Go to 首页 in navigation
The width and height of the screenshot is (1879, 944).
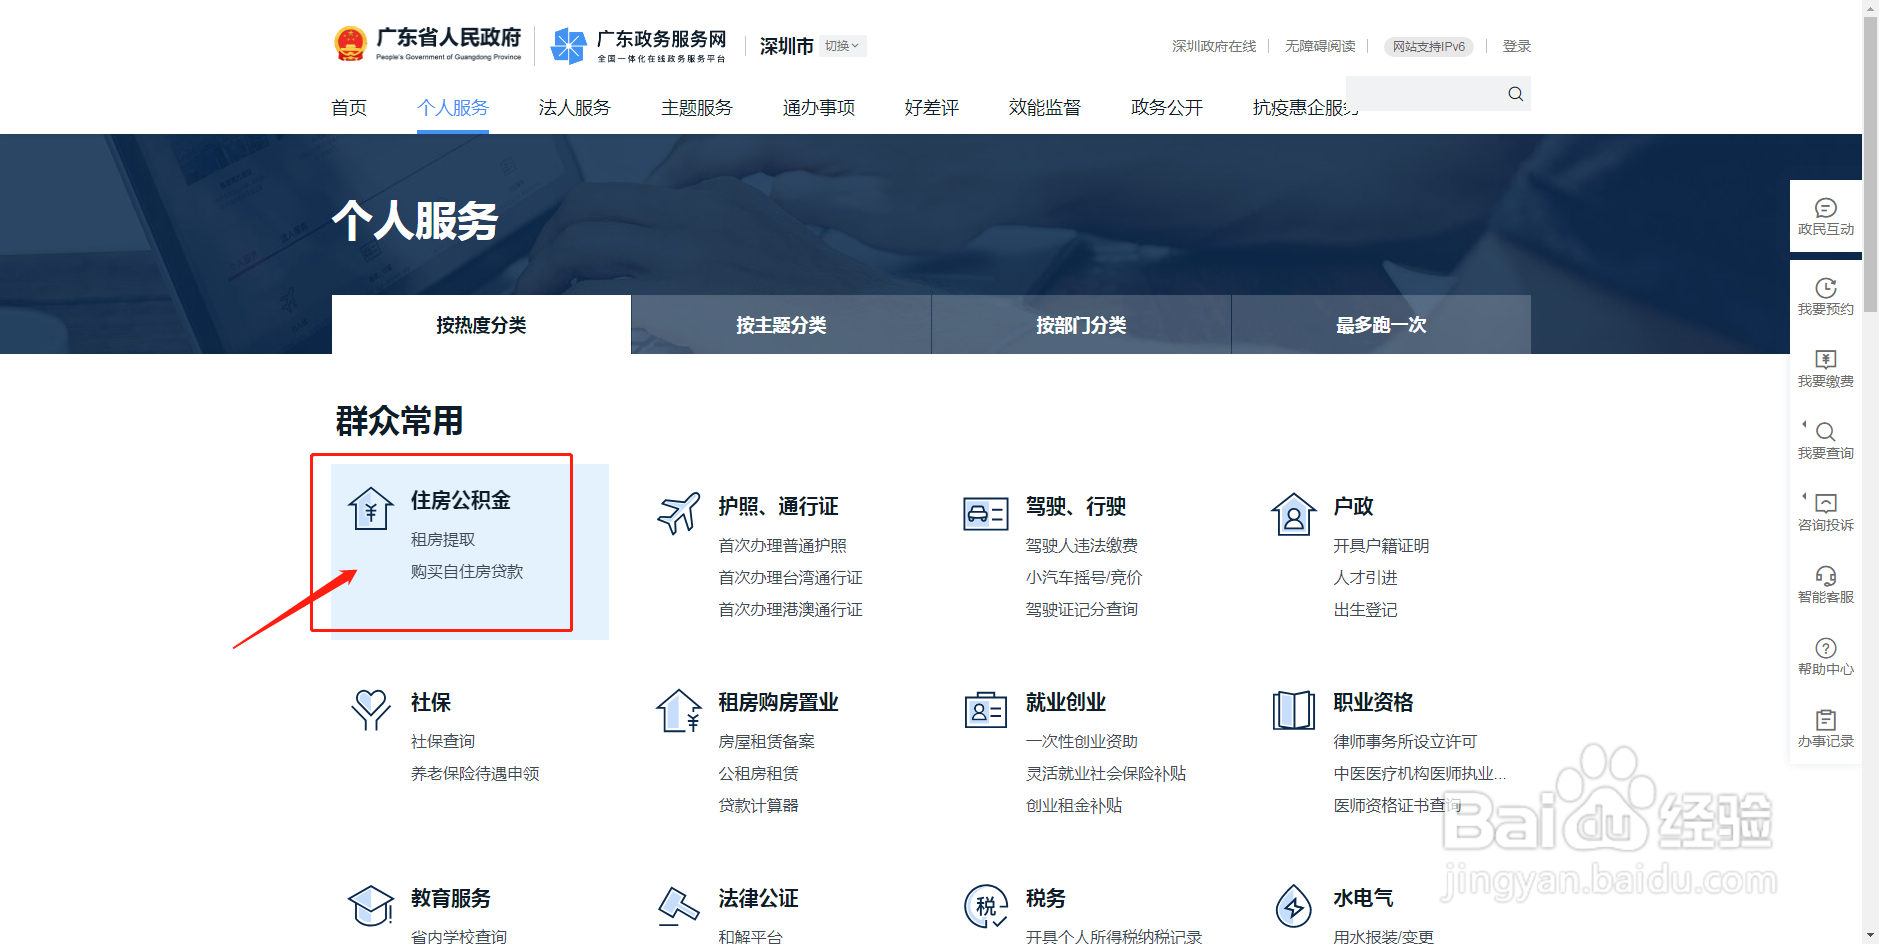[x=349, y=108]
